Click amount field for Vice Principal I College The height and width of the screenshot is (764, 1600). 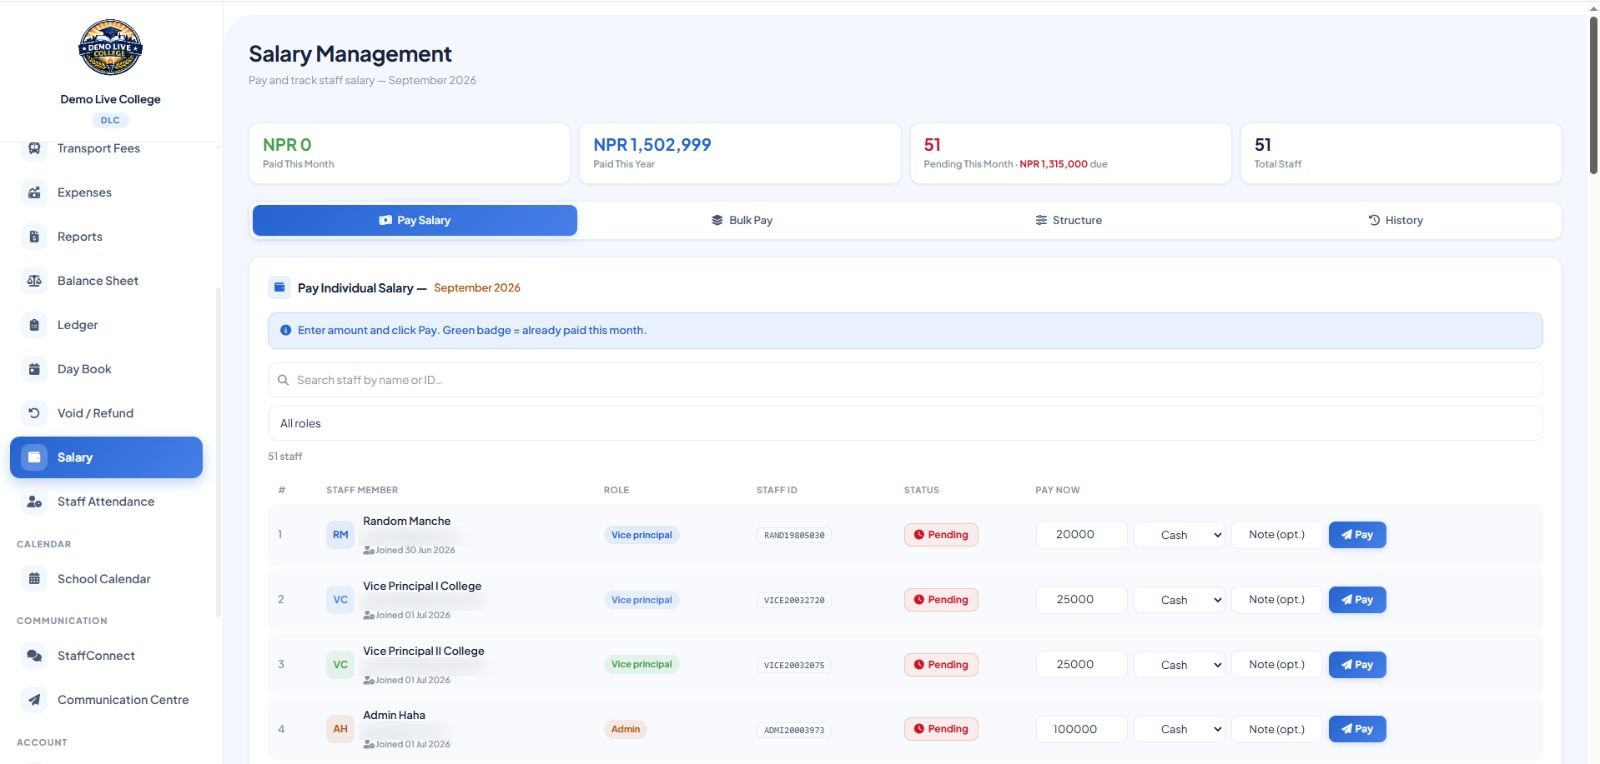pyautogui.click(x=1082, y=600)
